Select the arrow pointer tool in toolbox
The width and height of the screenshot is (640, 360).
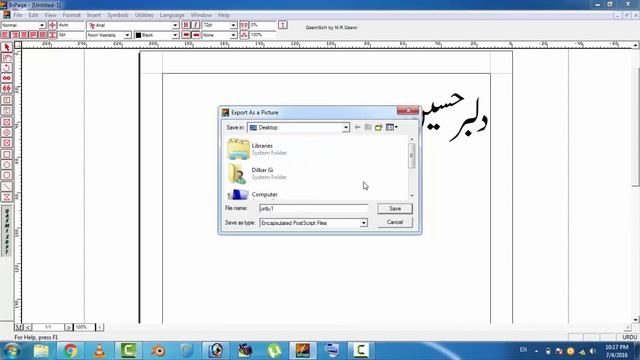pos(7,47)
